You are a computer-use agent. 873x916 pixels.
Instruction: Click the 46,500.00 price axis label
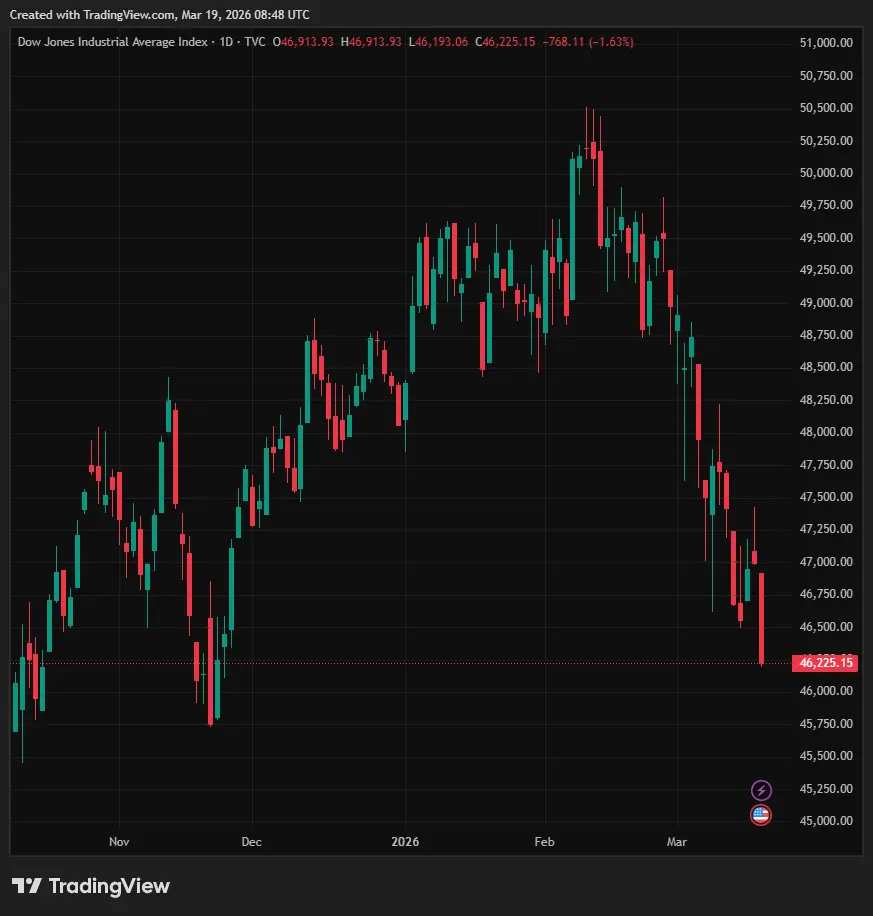[x=826, y=626]
